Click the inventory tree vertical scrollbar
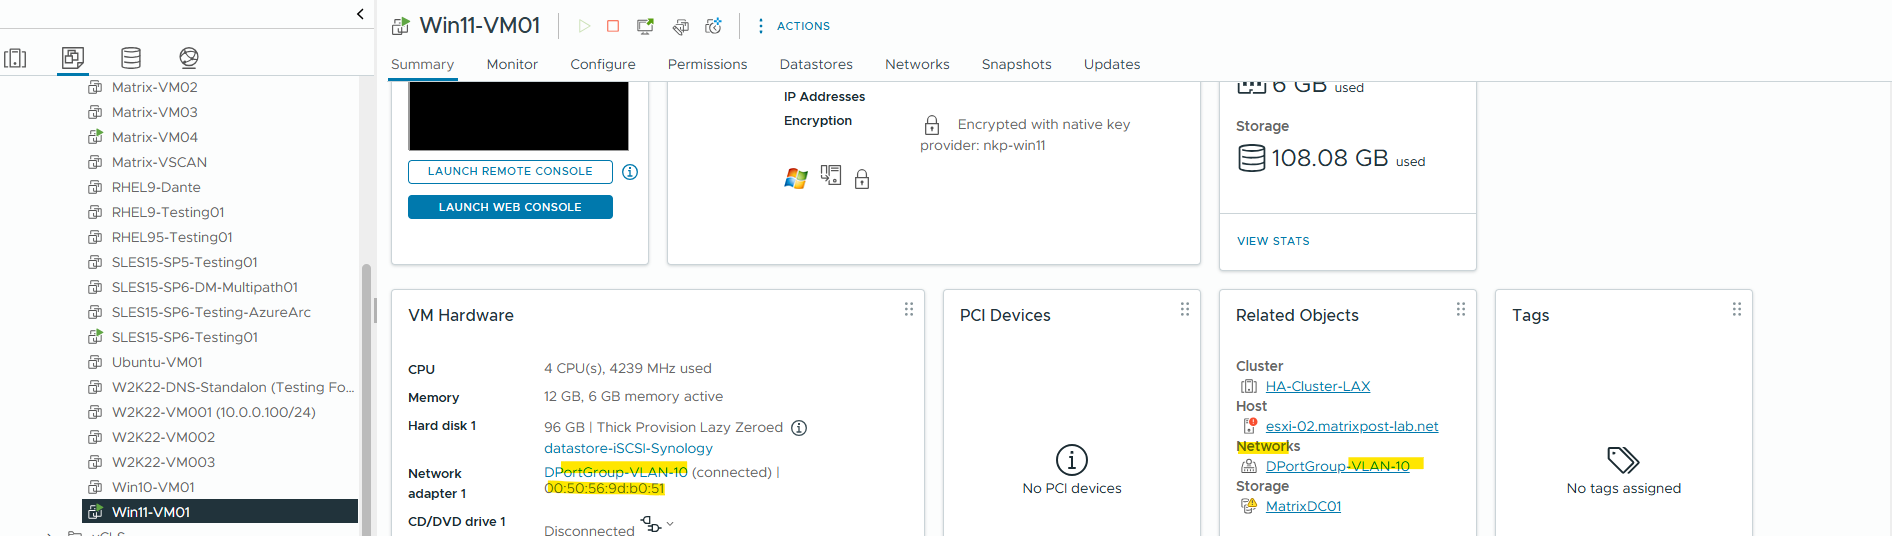Screen dimensions: 1892x536 pos(366,400)
